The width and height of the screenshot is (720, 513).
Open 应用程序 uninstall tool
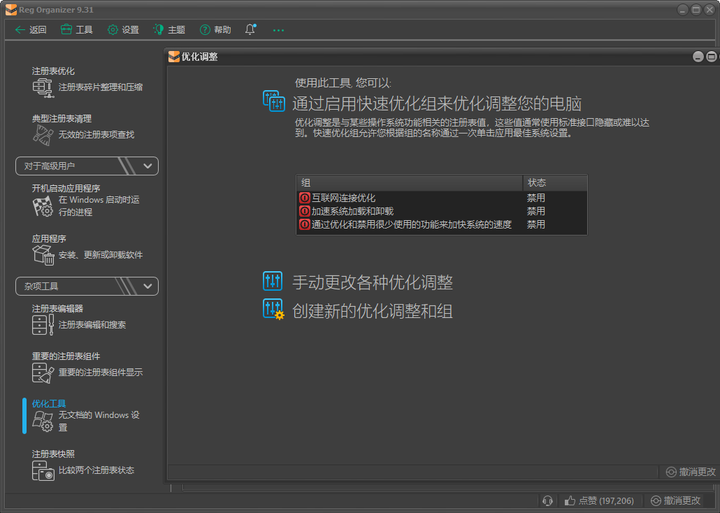(x=49, y=238)
